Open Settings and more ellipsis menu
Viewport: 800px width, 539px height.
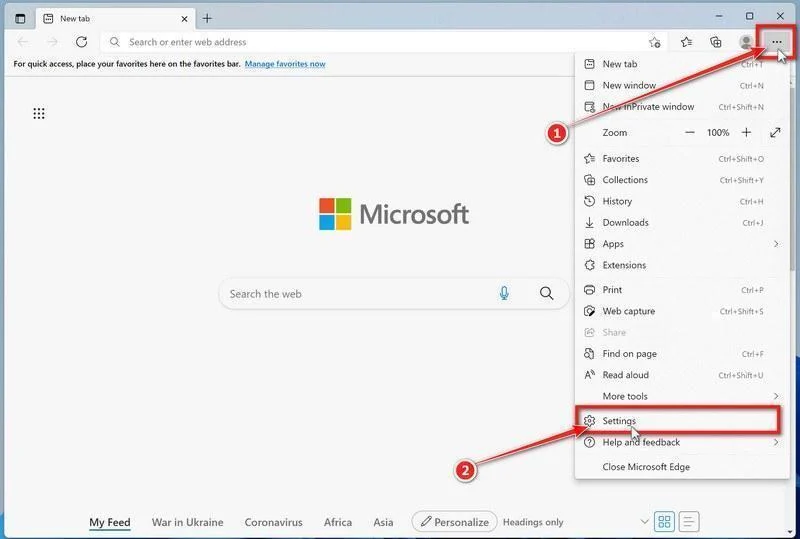click(x=776, y=42)
